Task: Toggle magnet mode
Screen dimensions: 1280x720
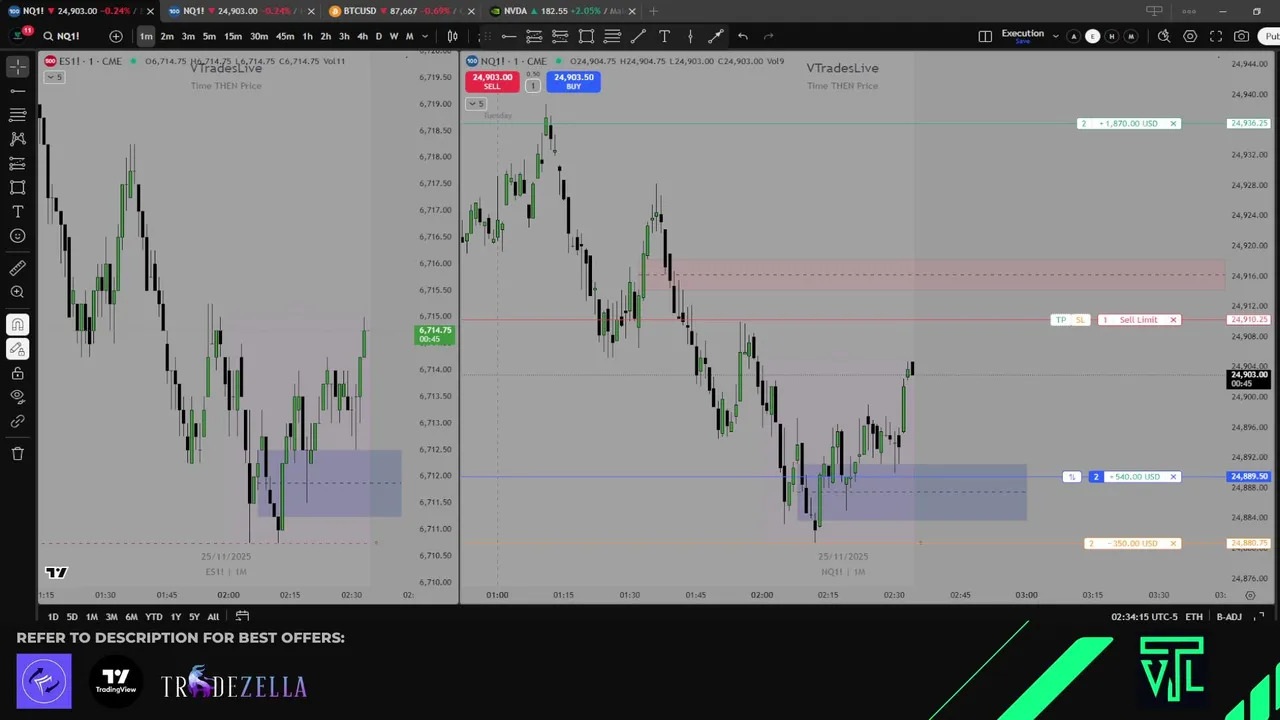Action: click(17, 325)
